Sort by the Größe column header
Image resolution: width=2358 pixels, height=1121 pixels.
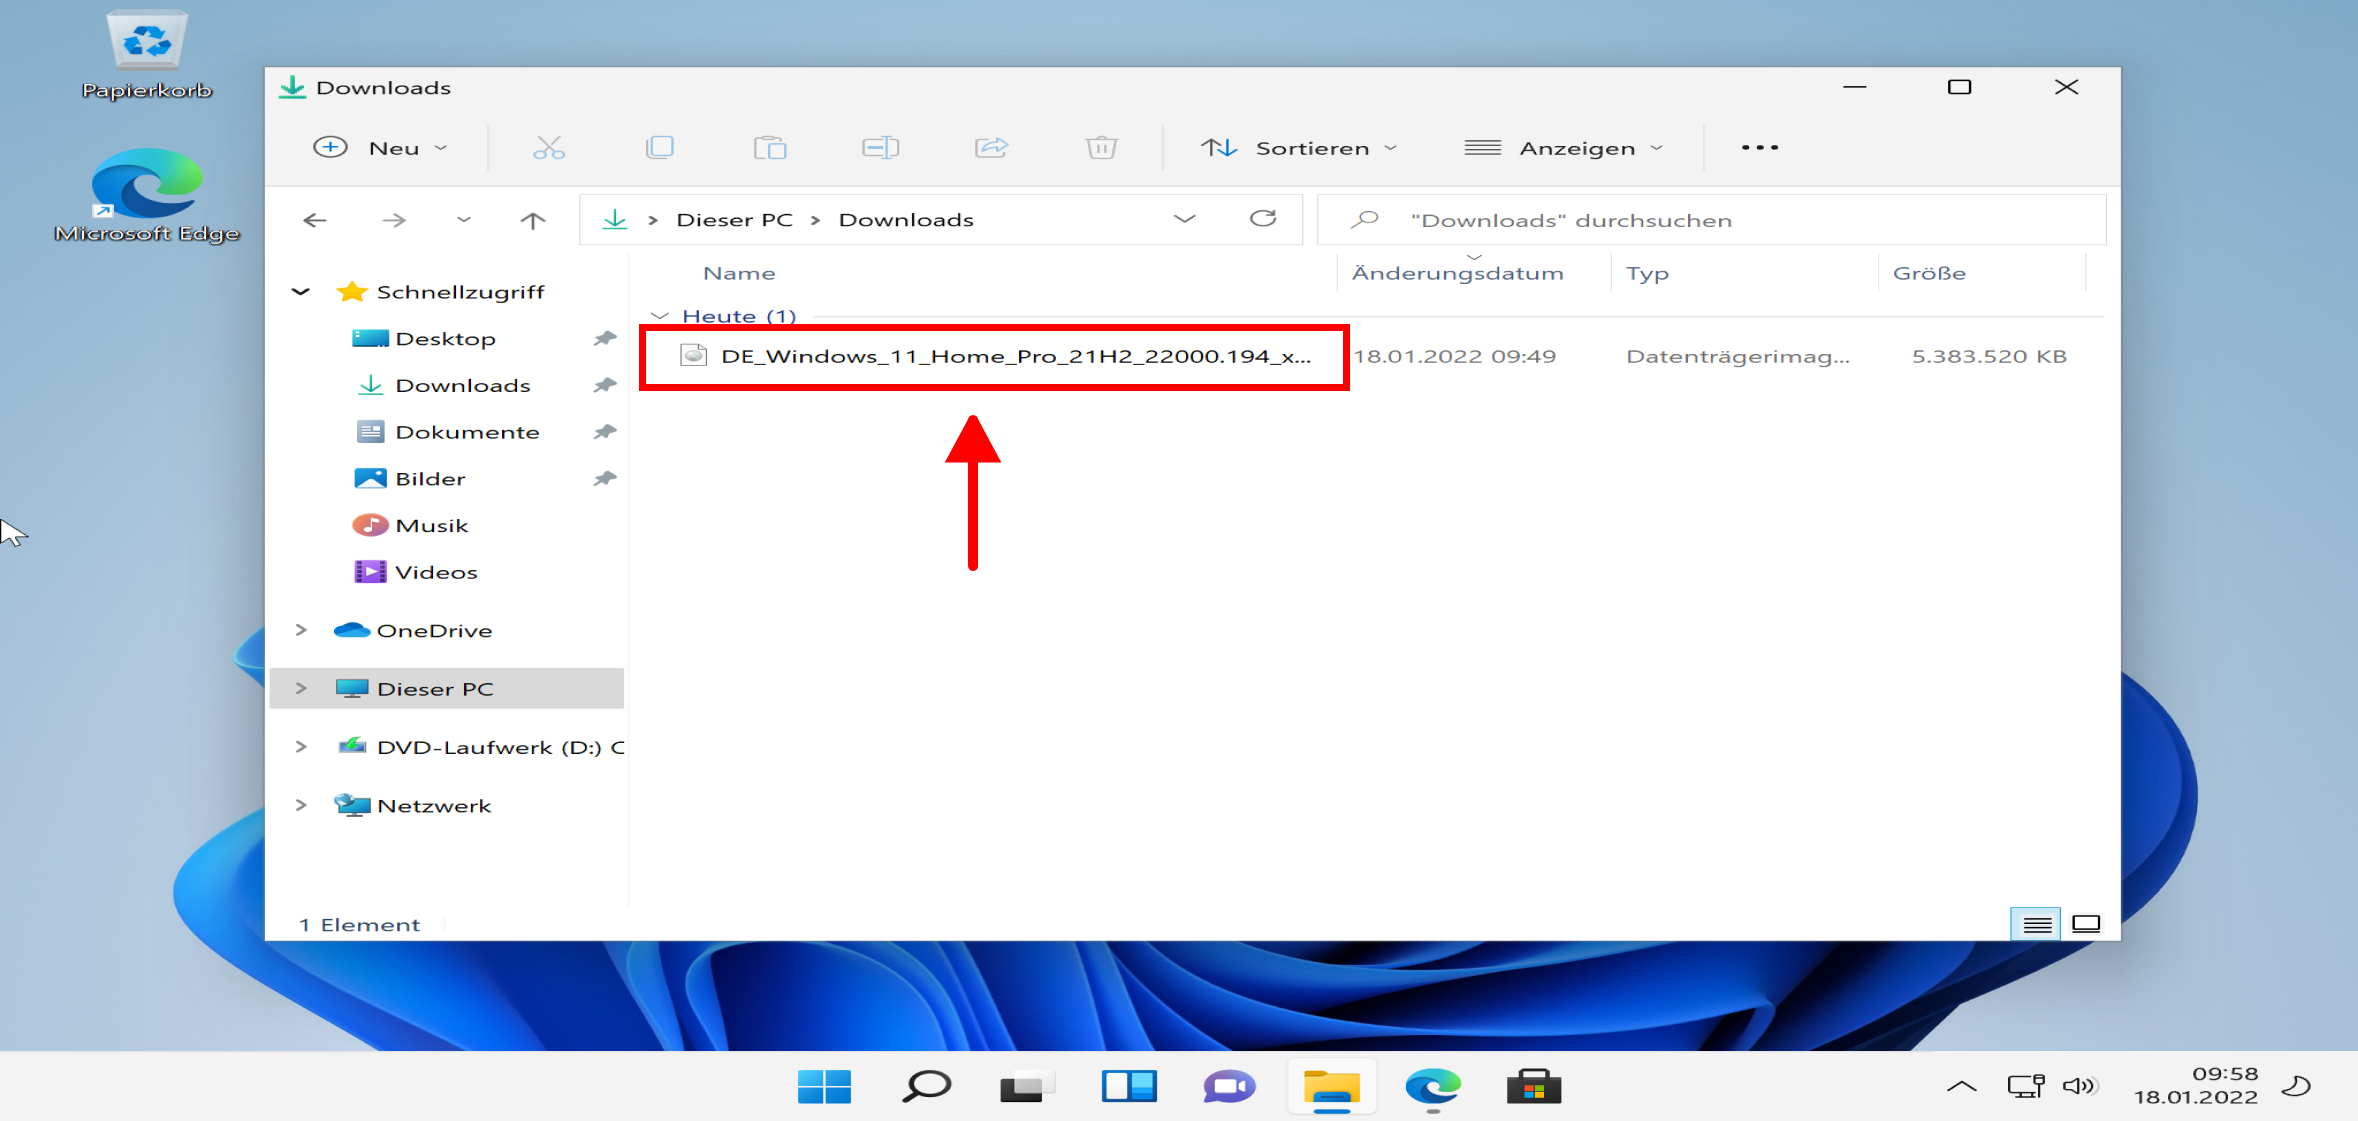[x=1929, y=273]
